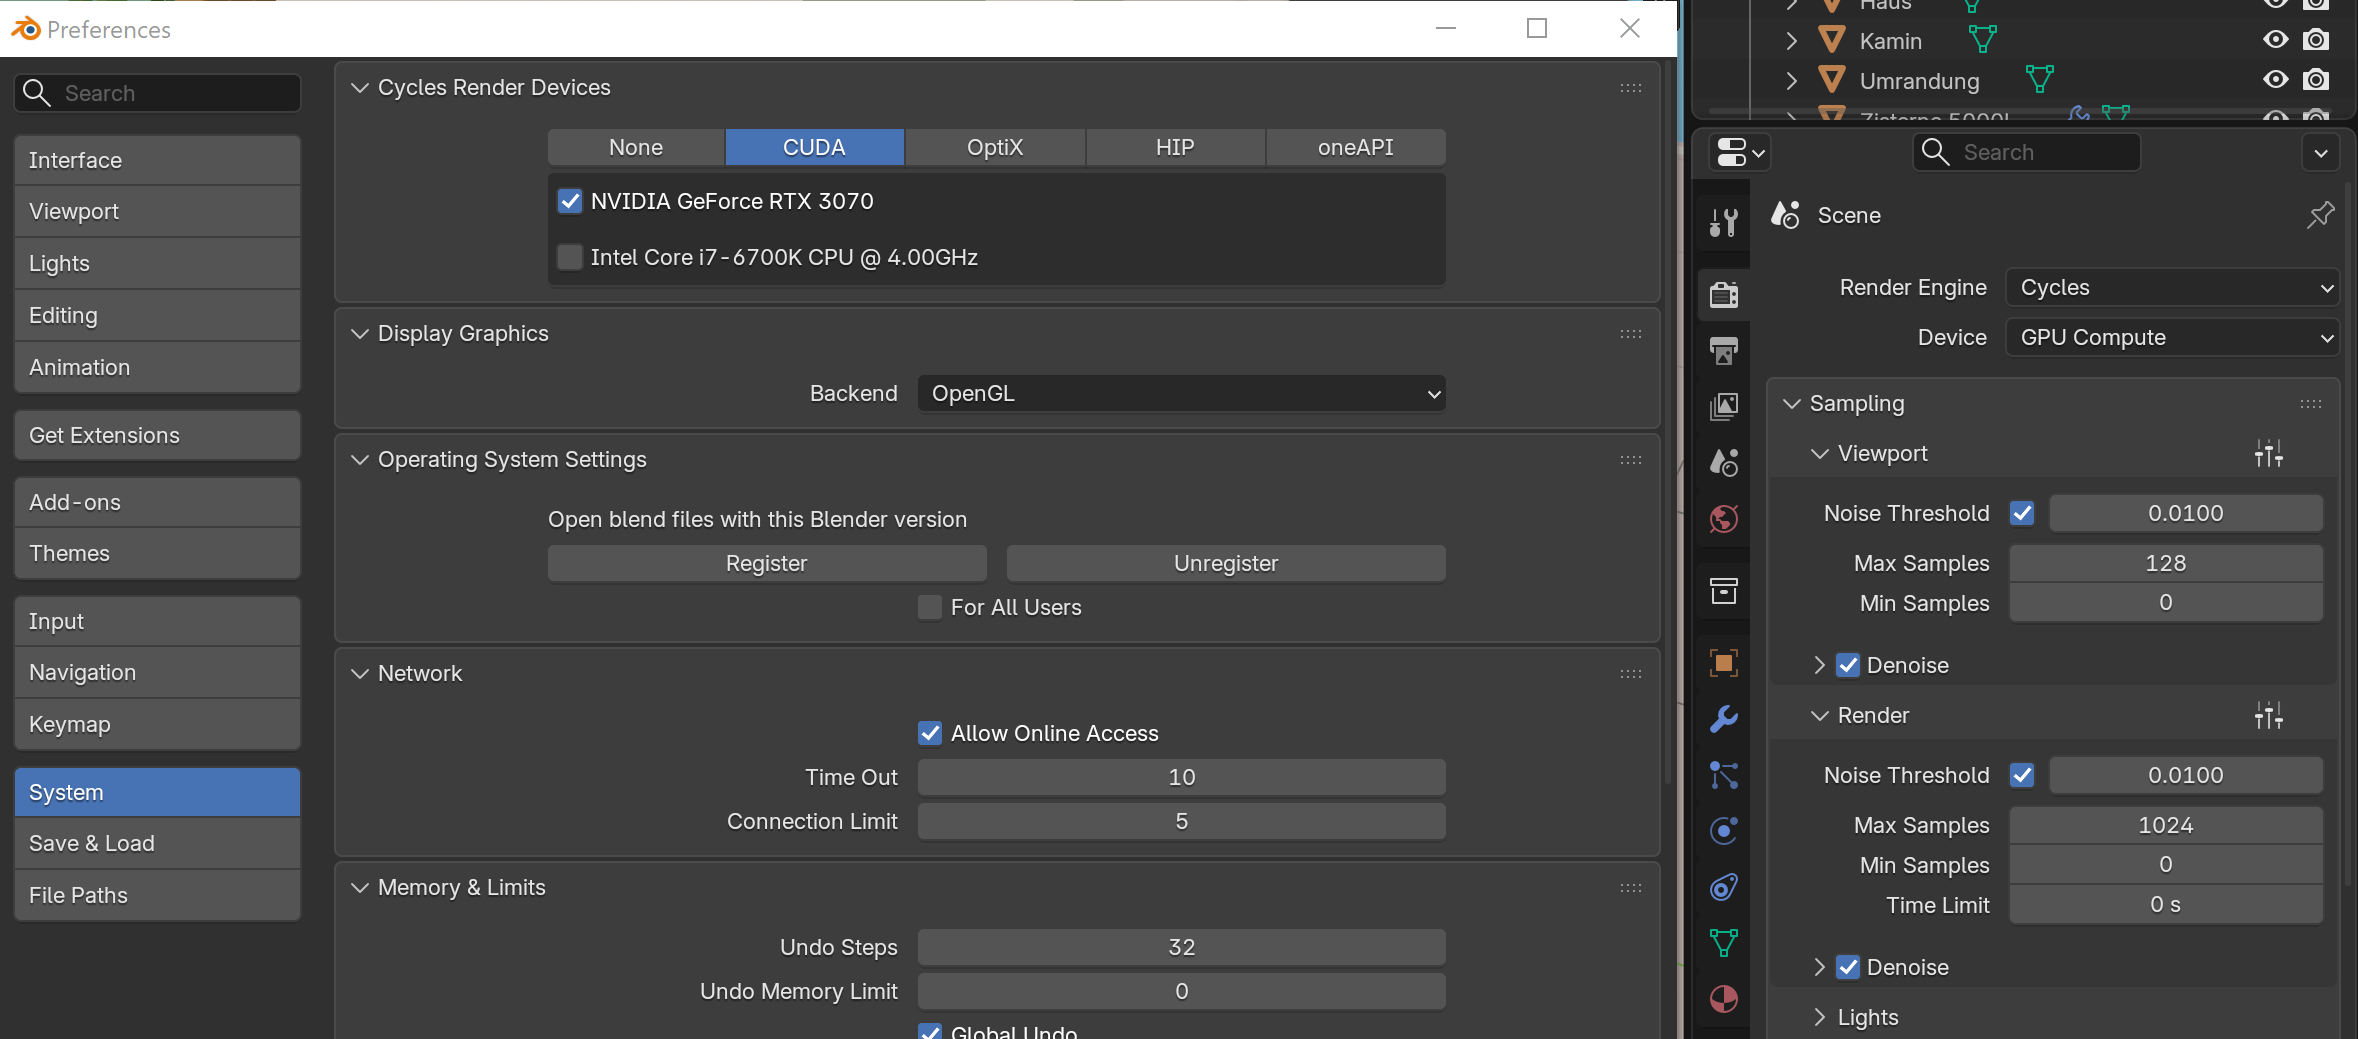Image resolution: width=2358 pixels, height=1039 pixels.
Task: Click the Undo Steps value slider
Action: [1182, 947]
